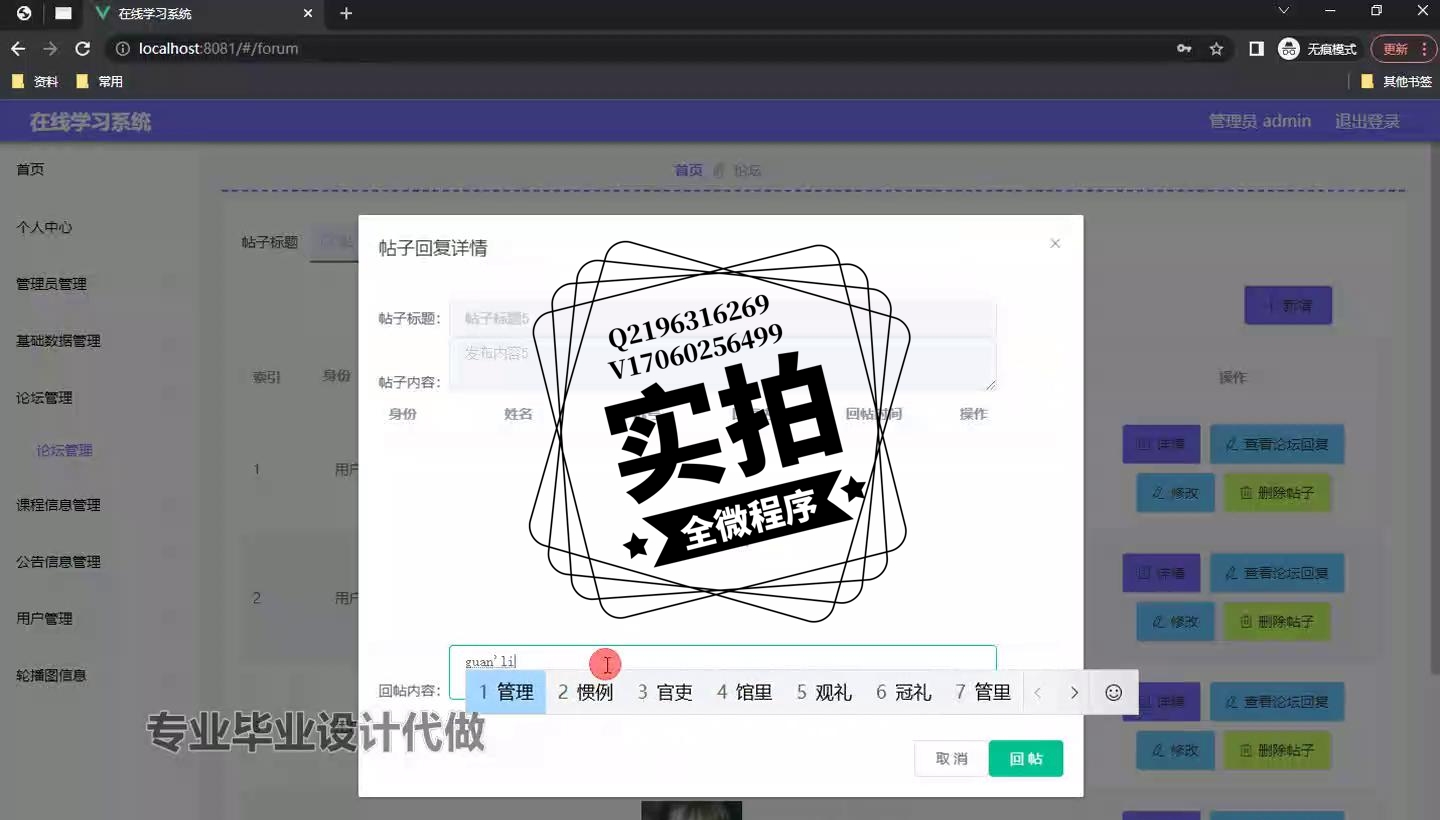Log out via 退出登录

click(x=1367, y=121)
